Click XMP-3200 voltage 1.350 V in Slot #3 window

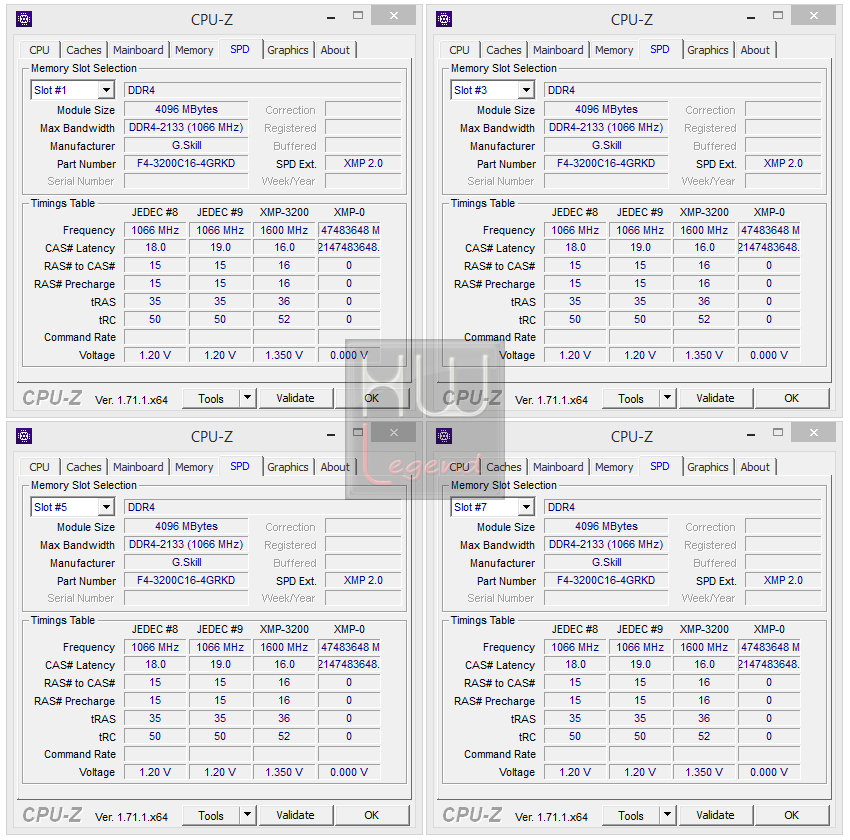point(704,356)
